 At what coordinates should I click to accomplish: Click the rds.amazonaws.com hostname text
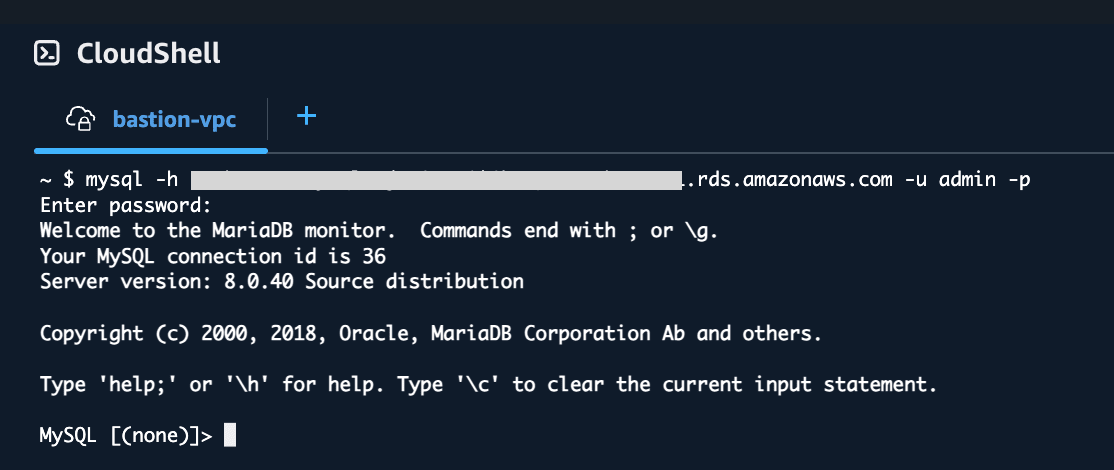[x=787, y=180]
